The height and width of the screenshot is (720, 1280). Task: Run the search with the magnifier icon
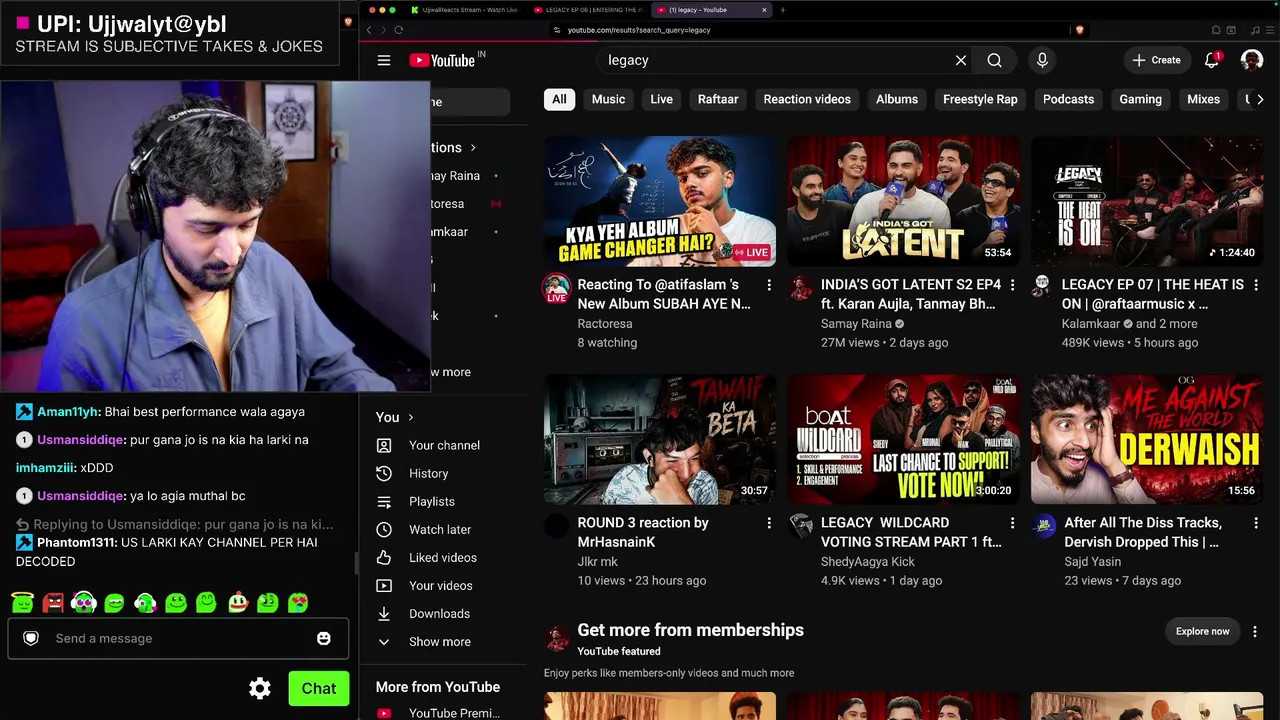(x=994, y=60)
